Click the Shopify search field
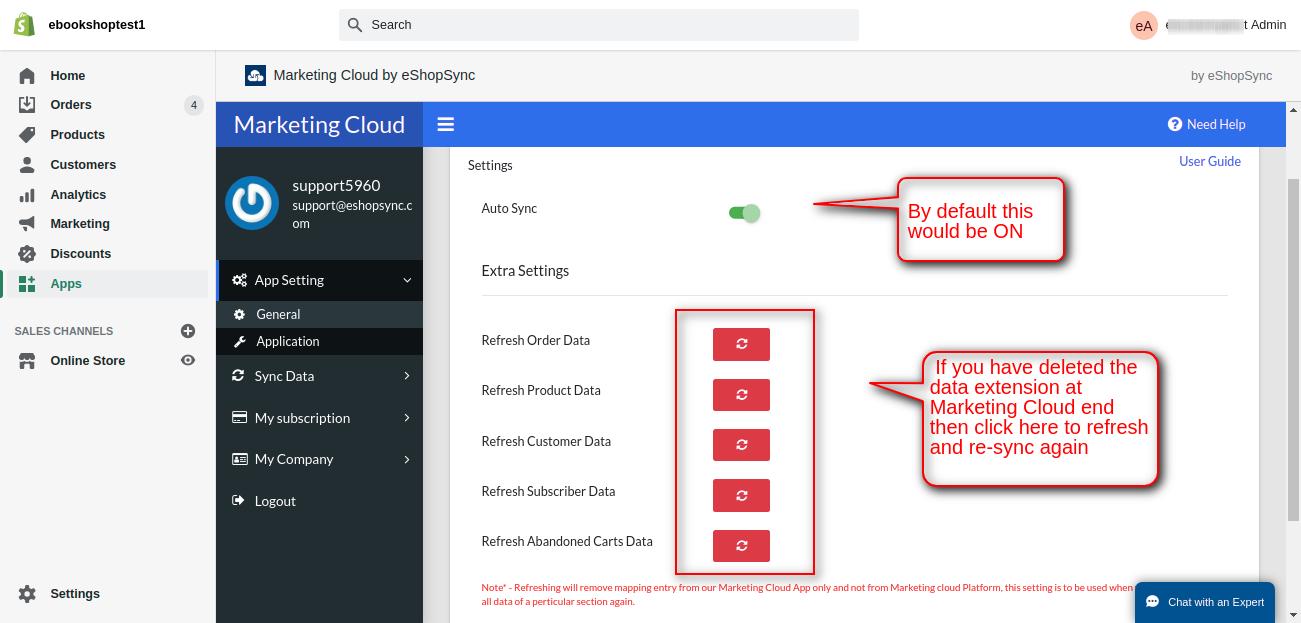The image size is (1301, 623). tap(599, 25)
